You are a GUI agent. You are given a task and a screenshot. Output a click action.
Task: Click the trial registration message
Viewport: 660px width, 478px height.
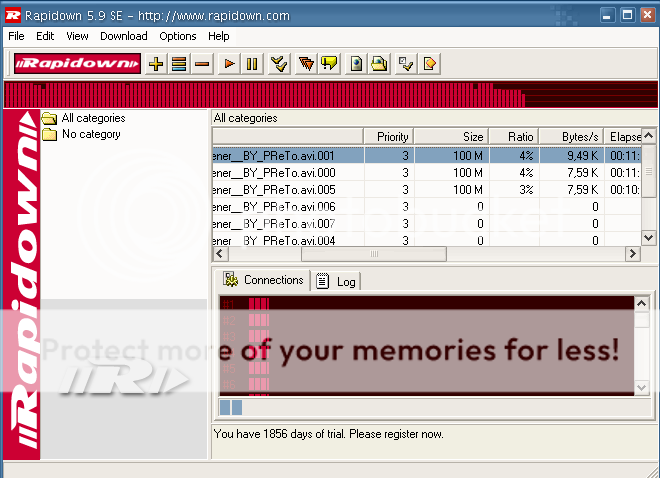[328, 434]
